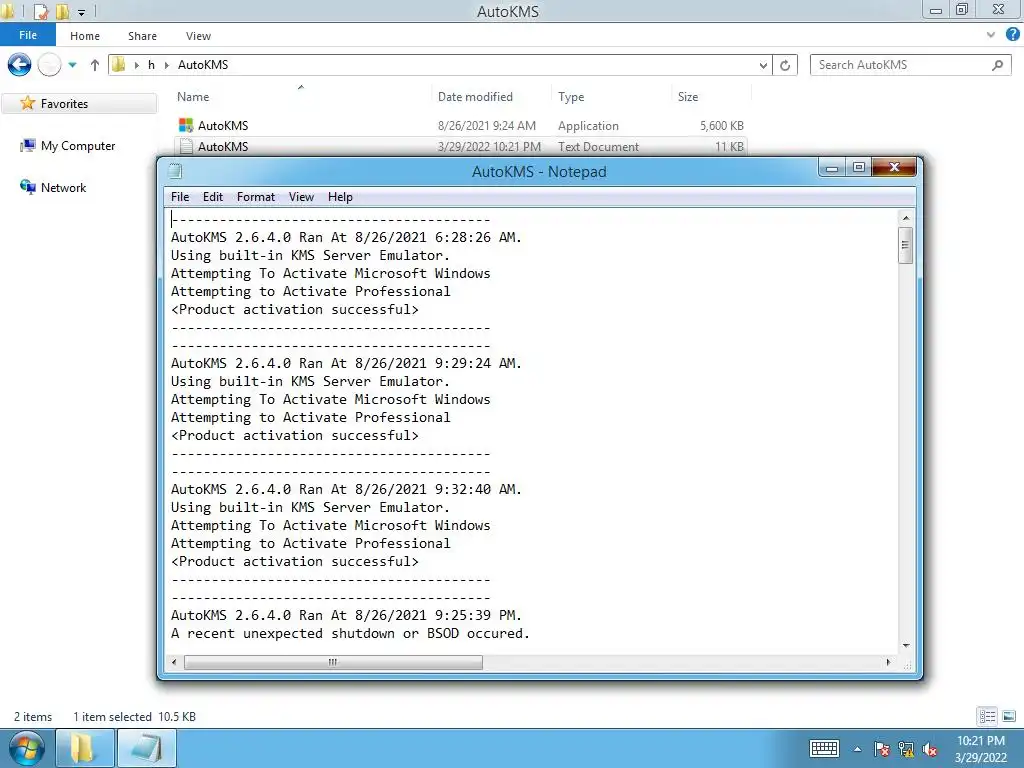Go up one folder level
This screenshot has width=1024, height=768.
point(95,65)
